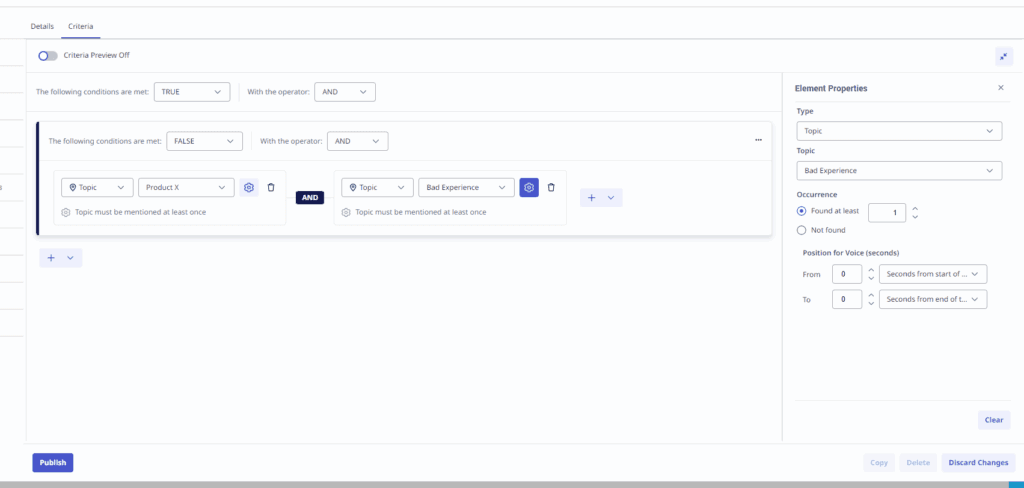Toggle Criteria Preview switch
Viewport: 1024px width, 488px height.
tap(48, 56)
